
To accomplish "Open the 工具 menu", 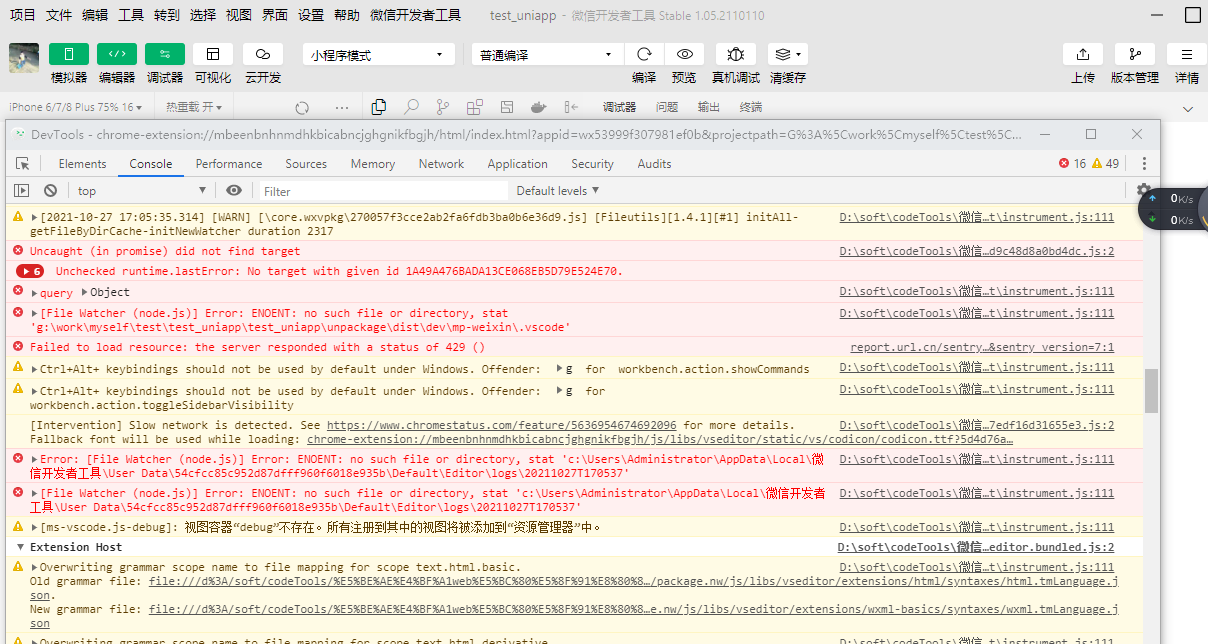I will coord(131,15).
